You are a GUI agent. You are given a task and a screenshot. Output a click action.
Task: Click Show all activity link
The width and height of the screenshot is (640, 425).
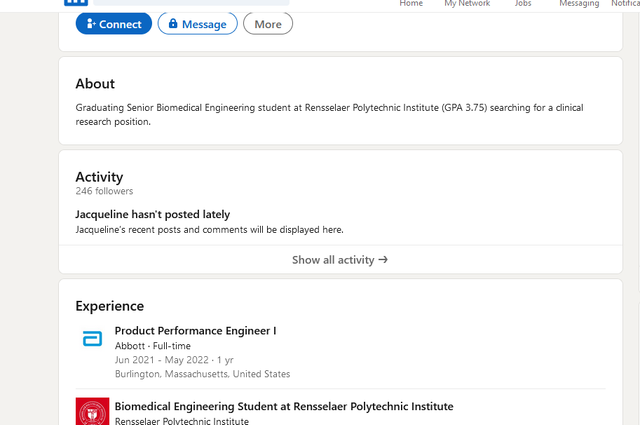coord(340,260)
